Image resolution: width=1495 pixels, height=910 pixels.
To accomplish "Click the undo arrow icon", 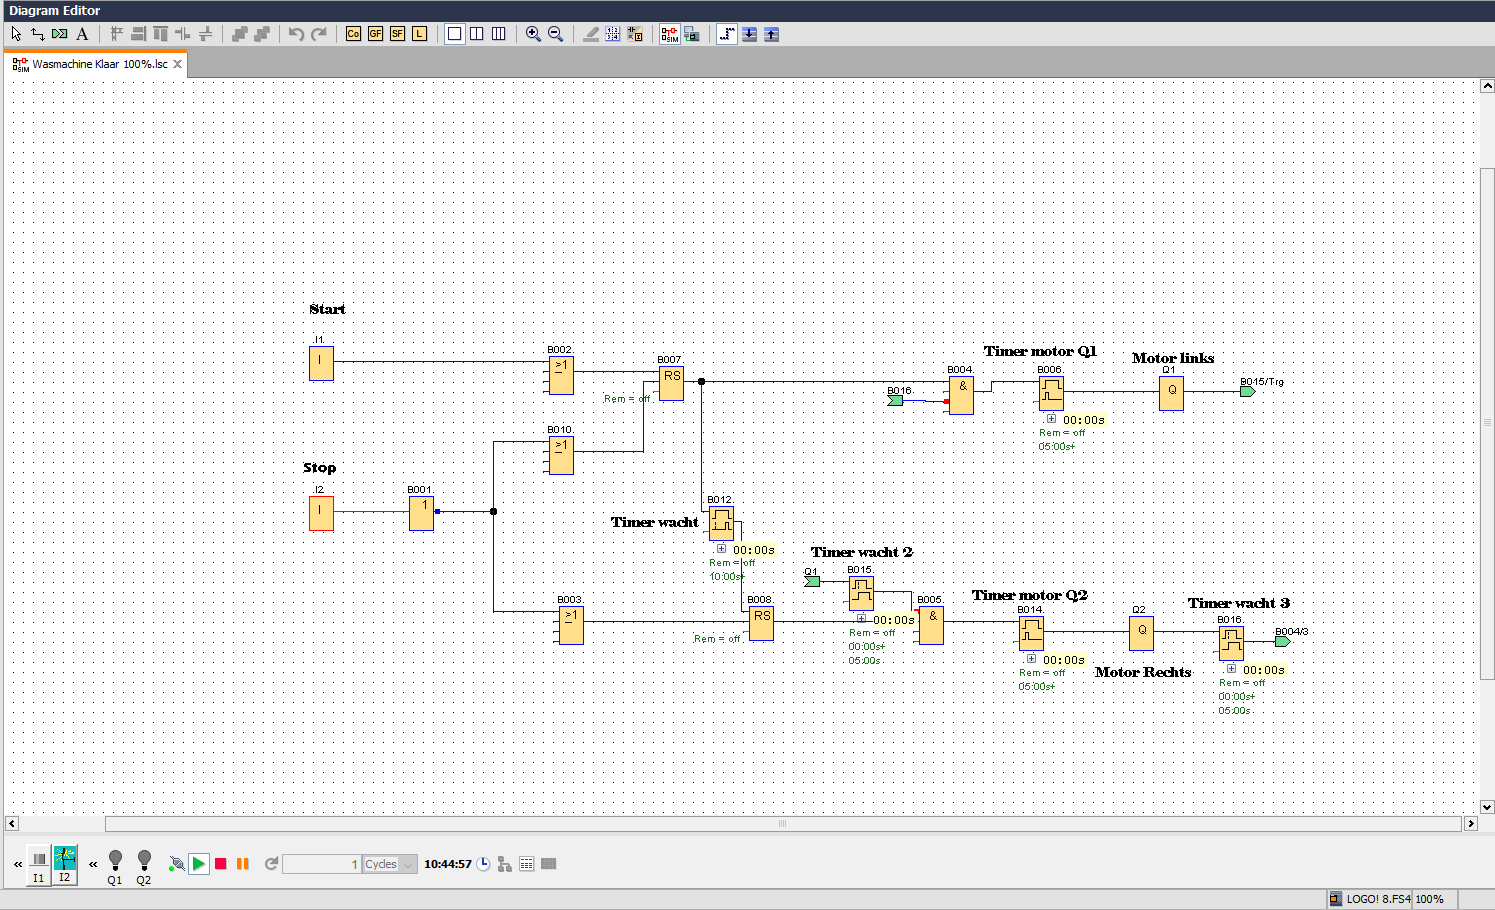I will (296, 34).
